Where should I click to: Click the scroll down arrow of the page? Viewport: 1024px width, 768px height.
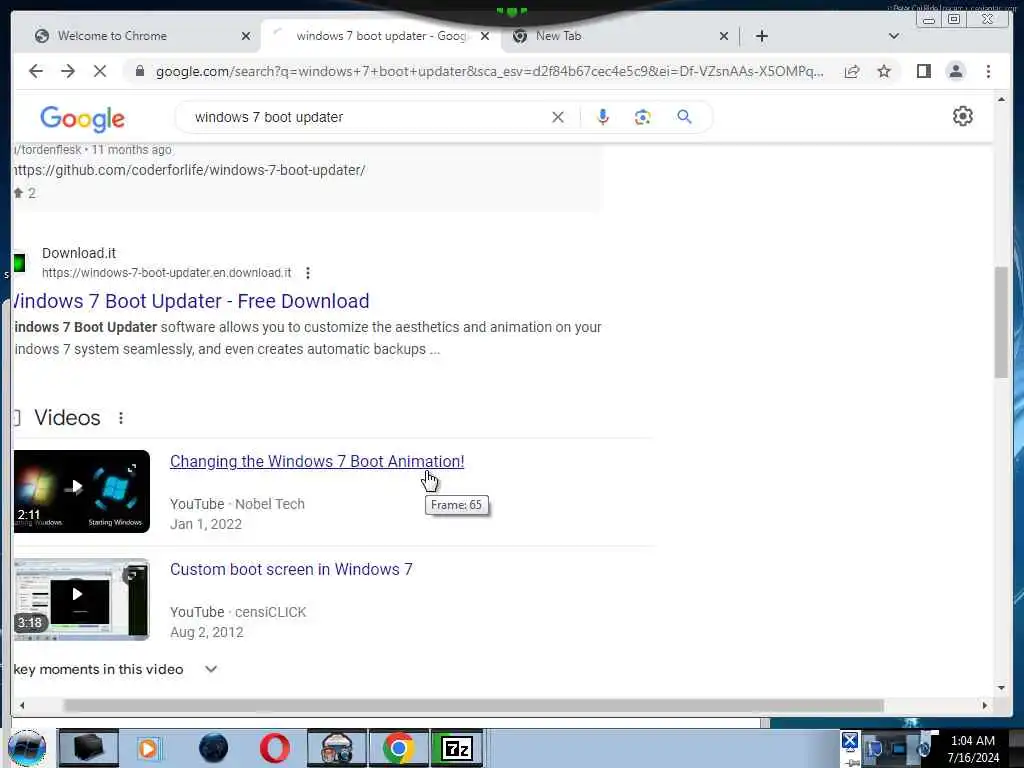(1001, 688)
